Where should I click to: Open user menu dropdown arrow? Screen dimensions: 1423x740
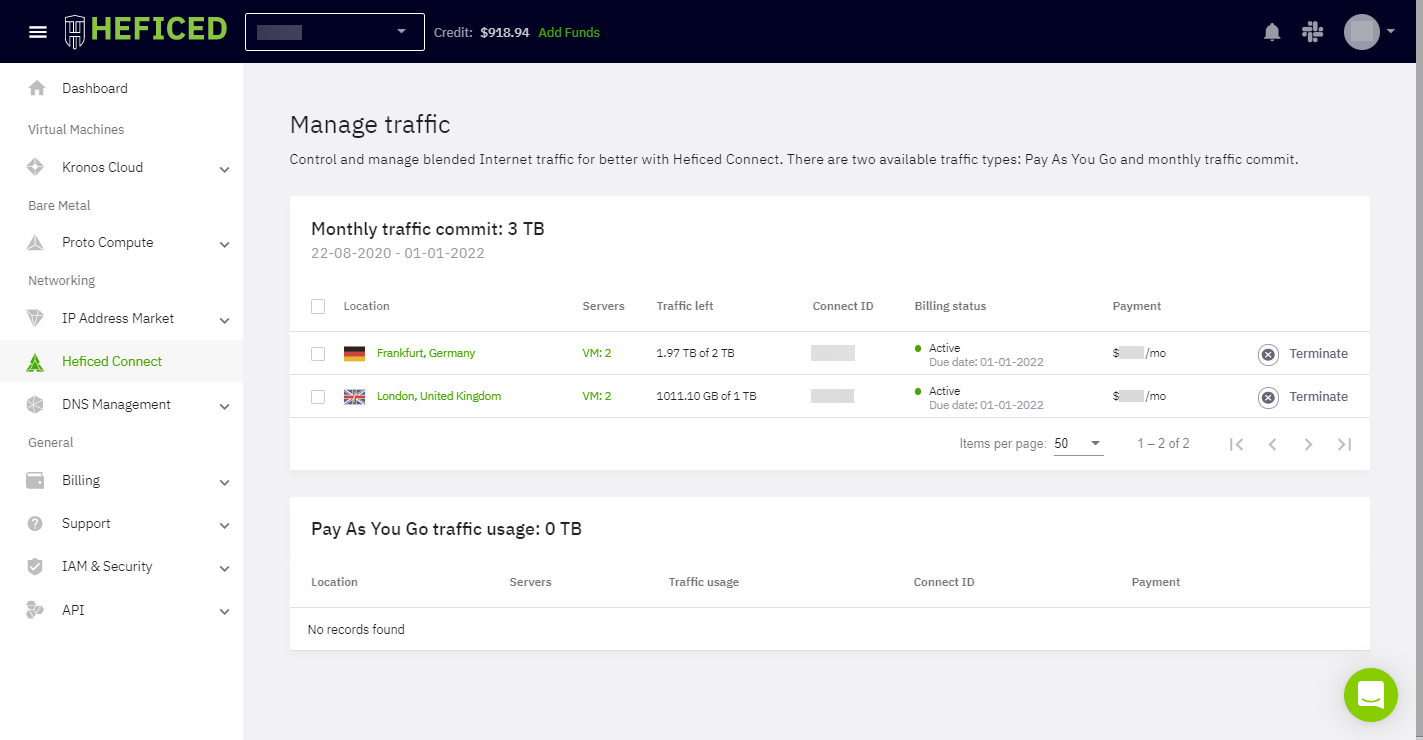click(1391, 31)
